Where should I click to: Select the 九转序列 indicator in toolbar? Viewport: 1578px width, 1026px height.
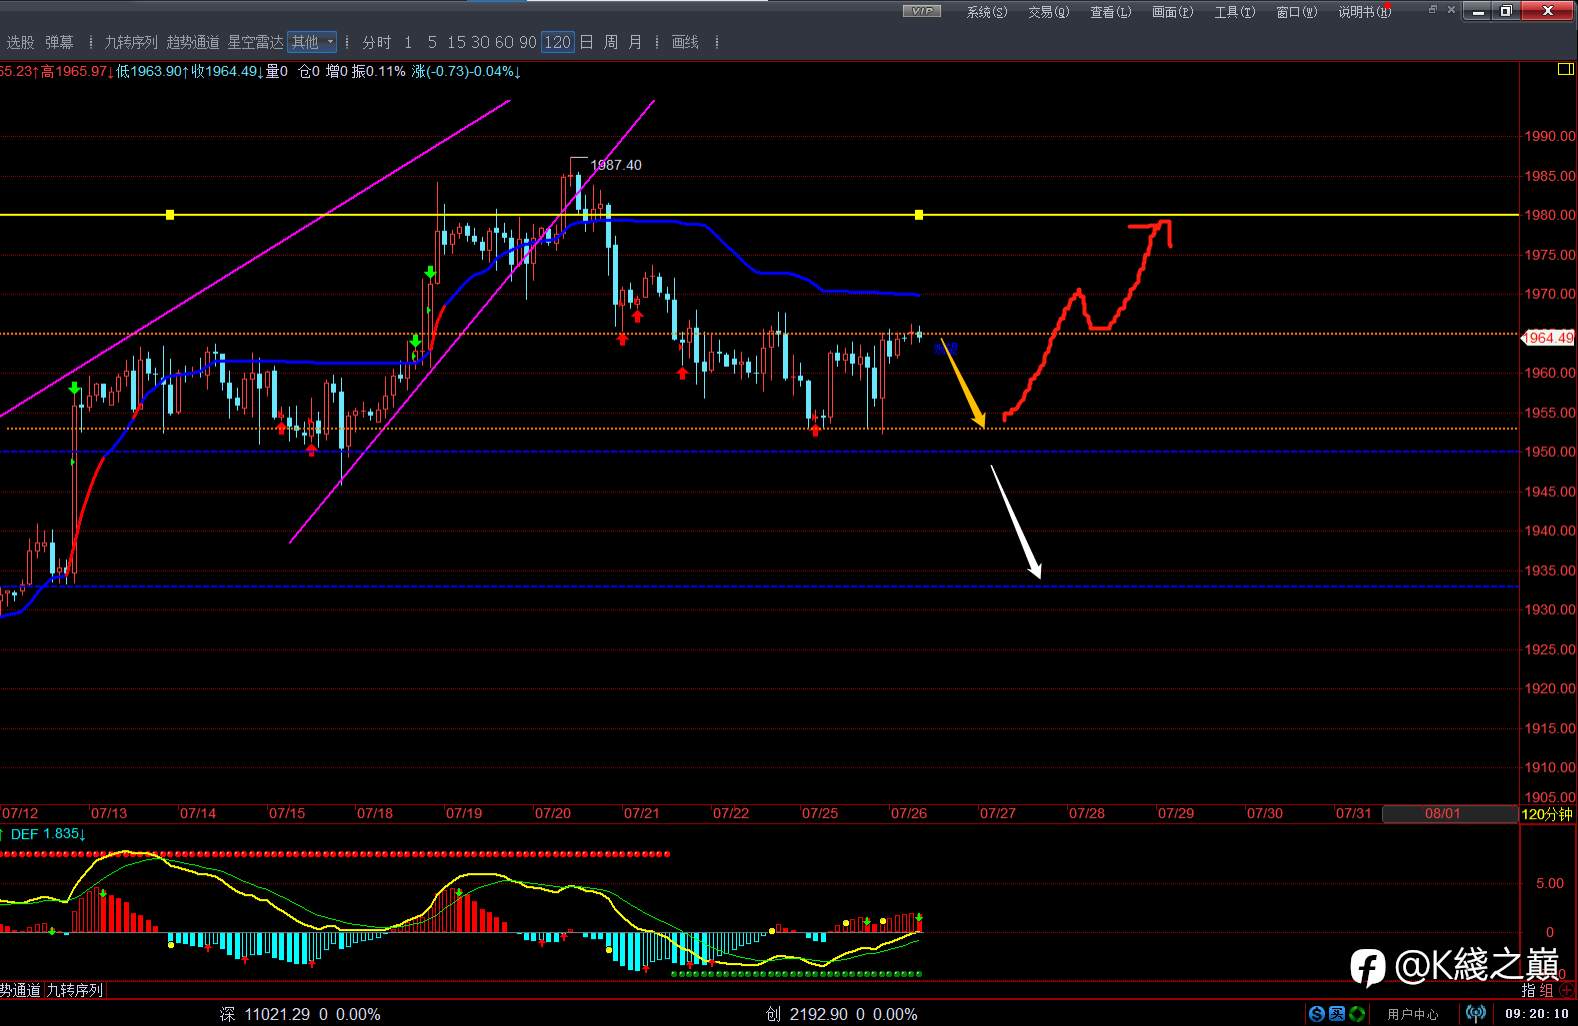coord(131,42)
